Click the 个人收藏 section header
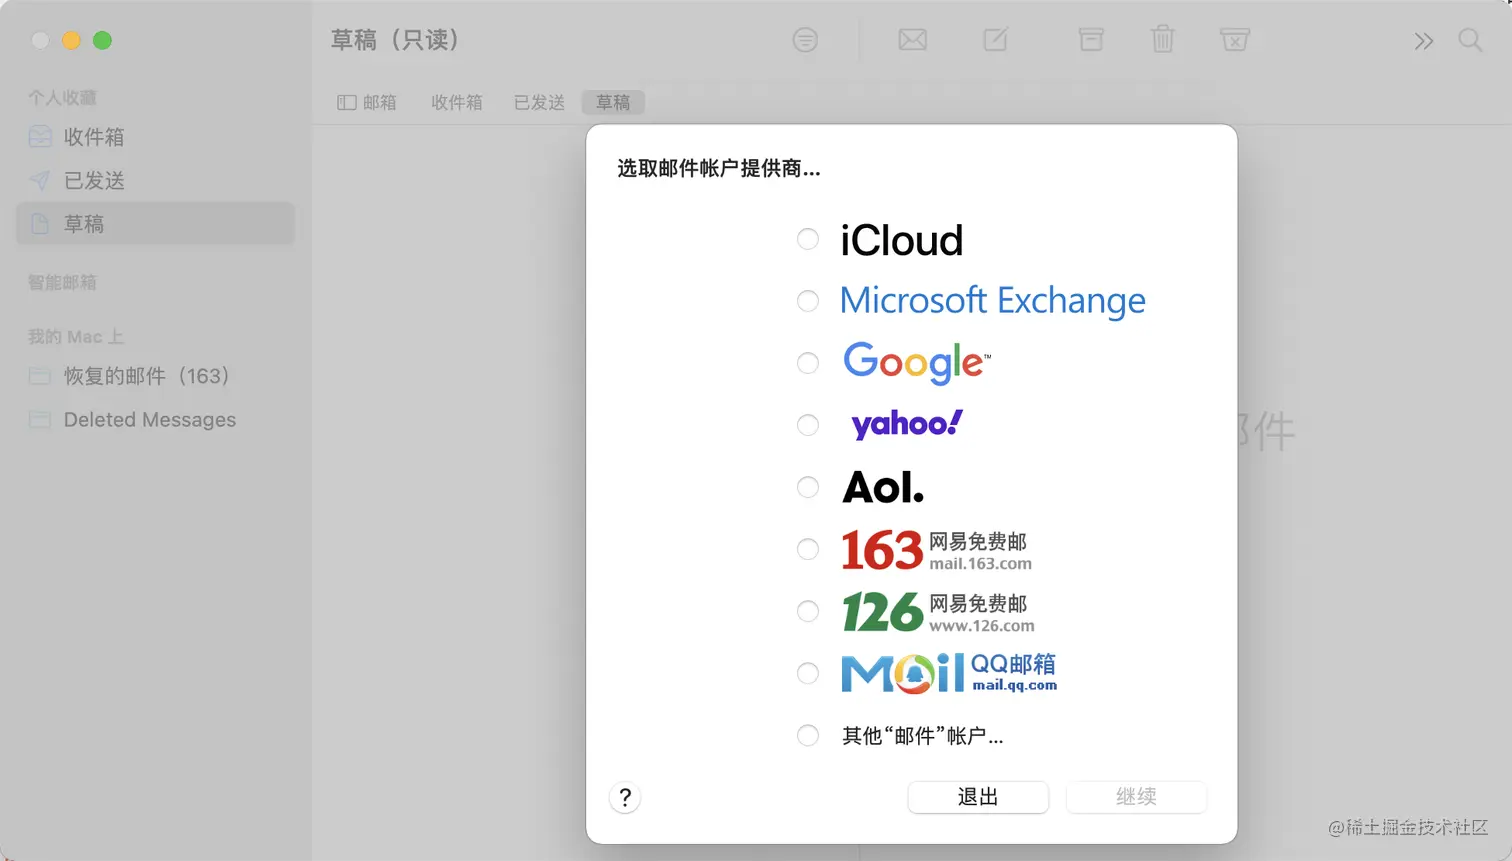1512x861 pixels. coord(62,97)
